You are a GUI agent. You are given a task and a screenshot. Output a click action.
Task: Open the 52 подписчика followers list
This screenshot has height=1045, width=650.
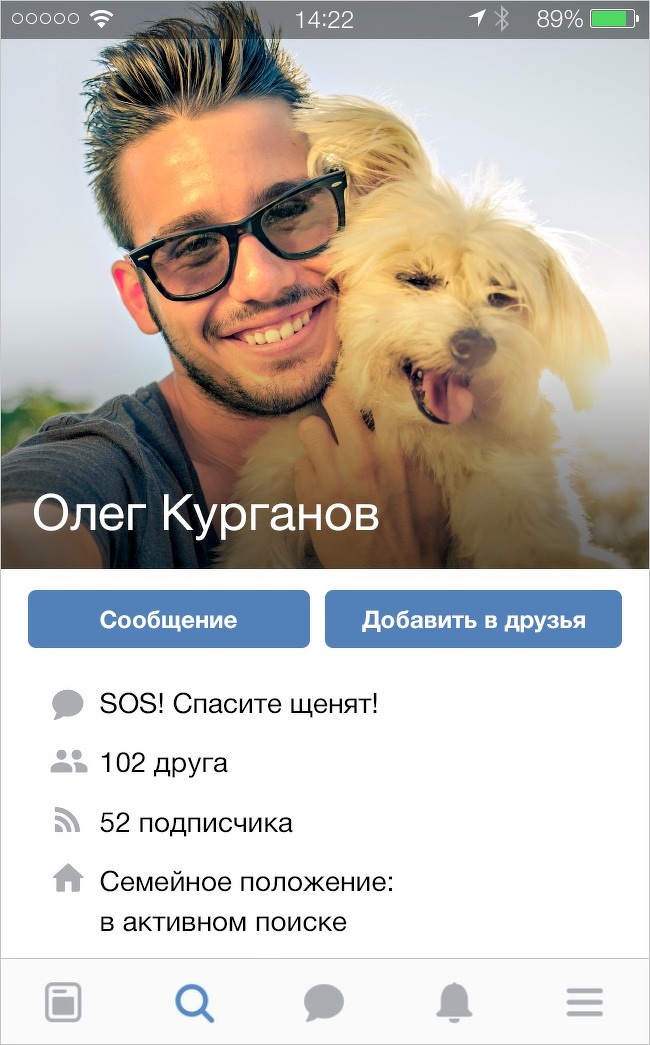[x=196, y=823]
